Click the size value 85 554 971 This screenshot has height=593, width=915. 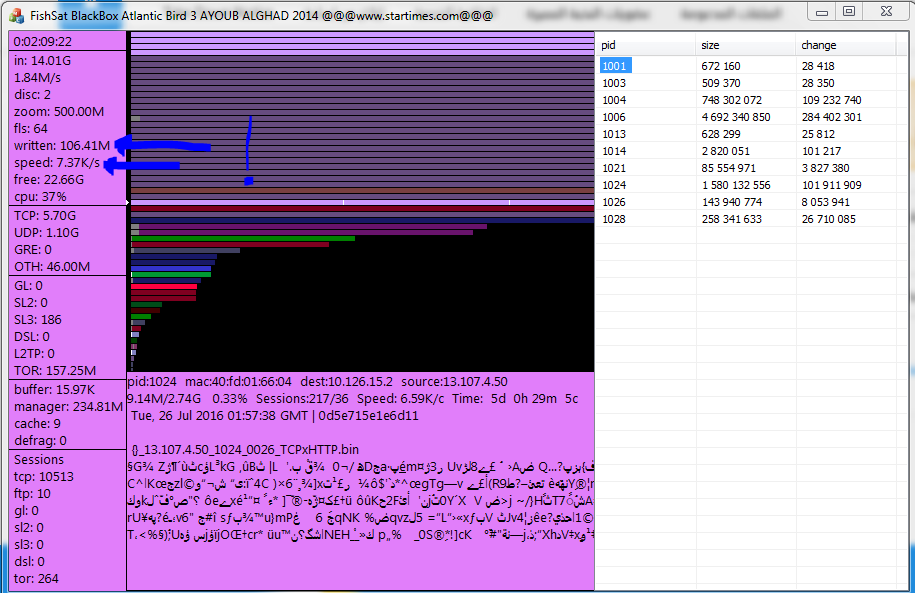pyautogui.click(x=734, y=168)
